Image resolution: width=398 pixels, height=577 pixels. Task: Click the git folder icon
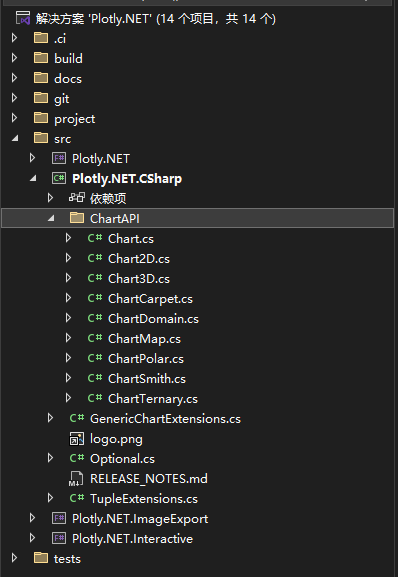click(x=41, y=98)
